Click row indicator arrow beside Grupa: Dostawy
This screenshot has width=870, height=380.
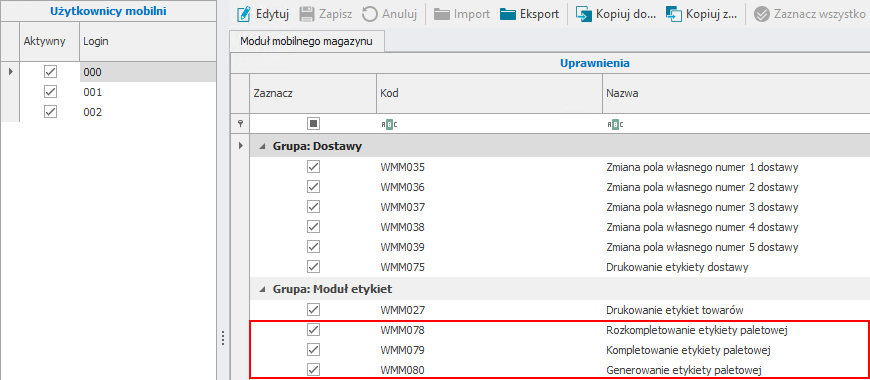click(240, 146)
